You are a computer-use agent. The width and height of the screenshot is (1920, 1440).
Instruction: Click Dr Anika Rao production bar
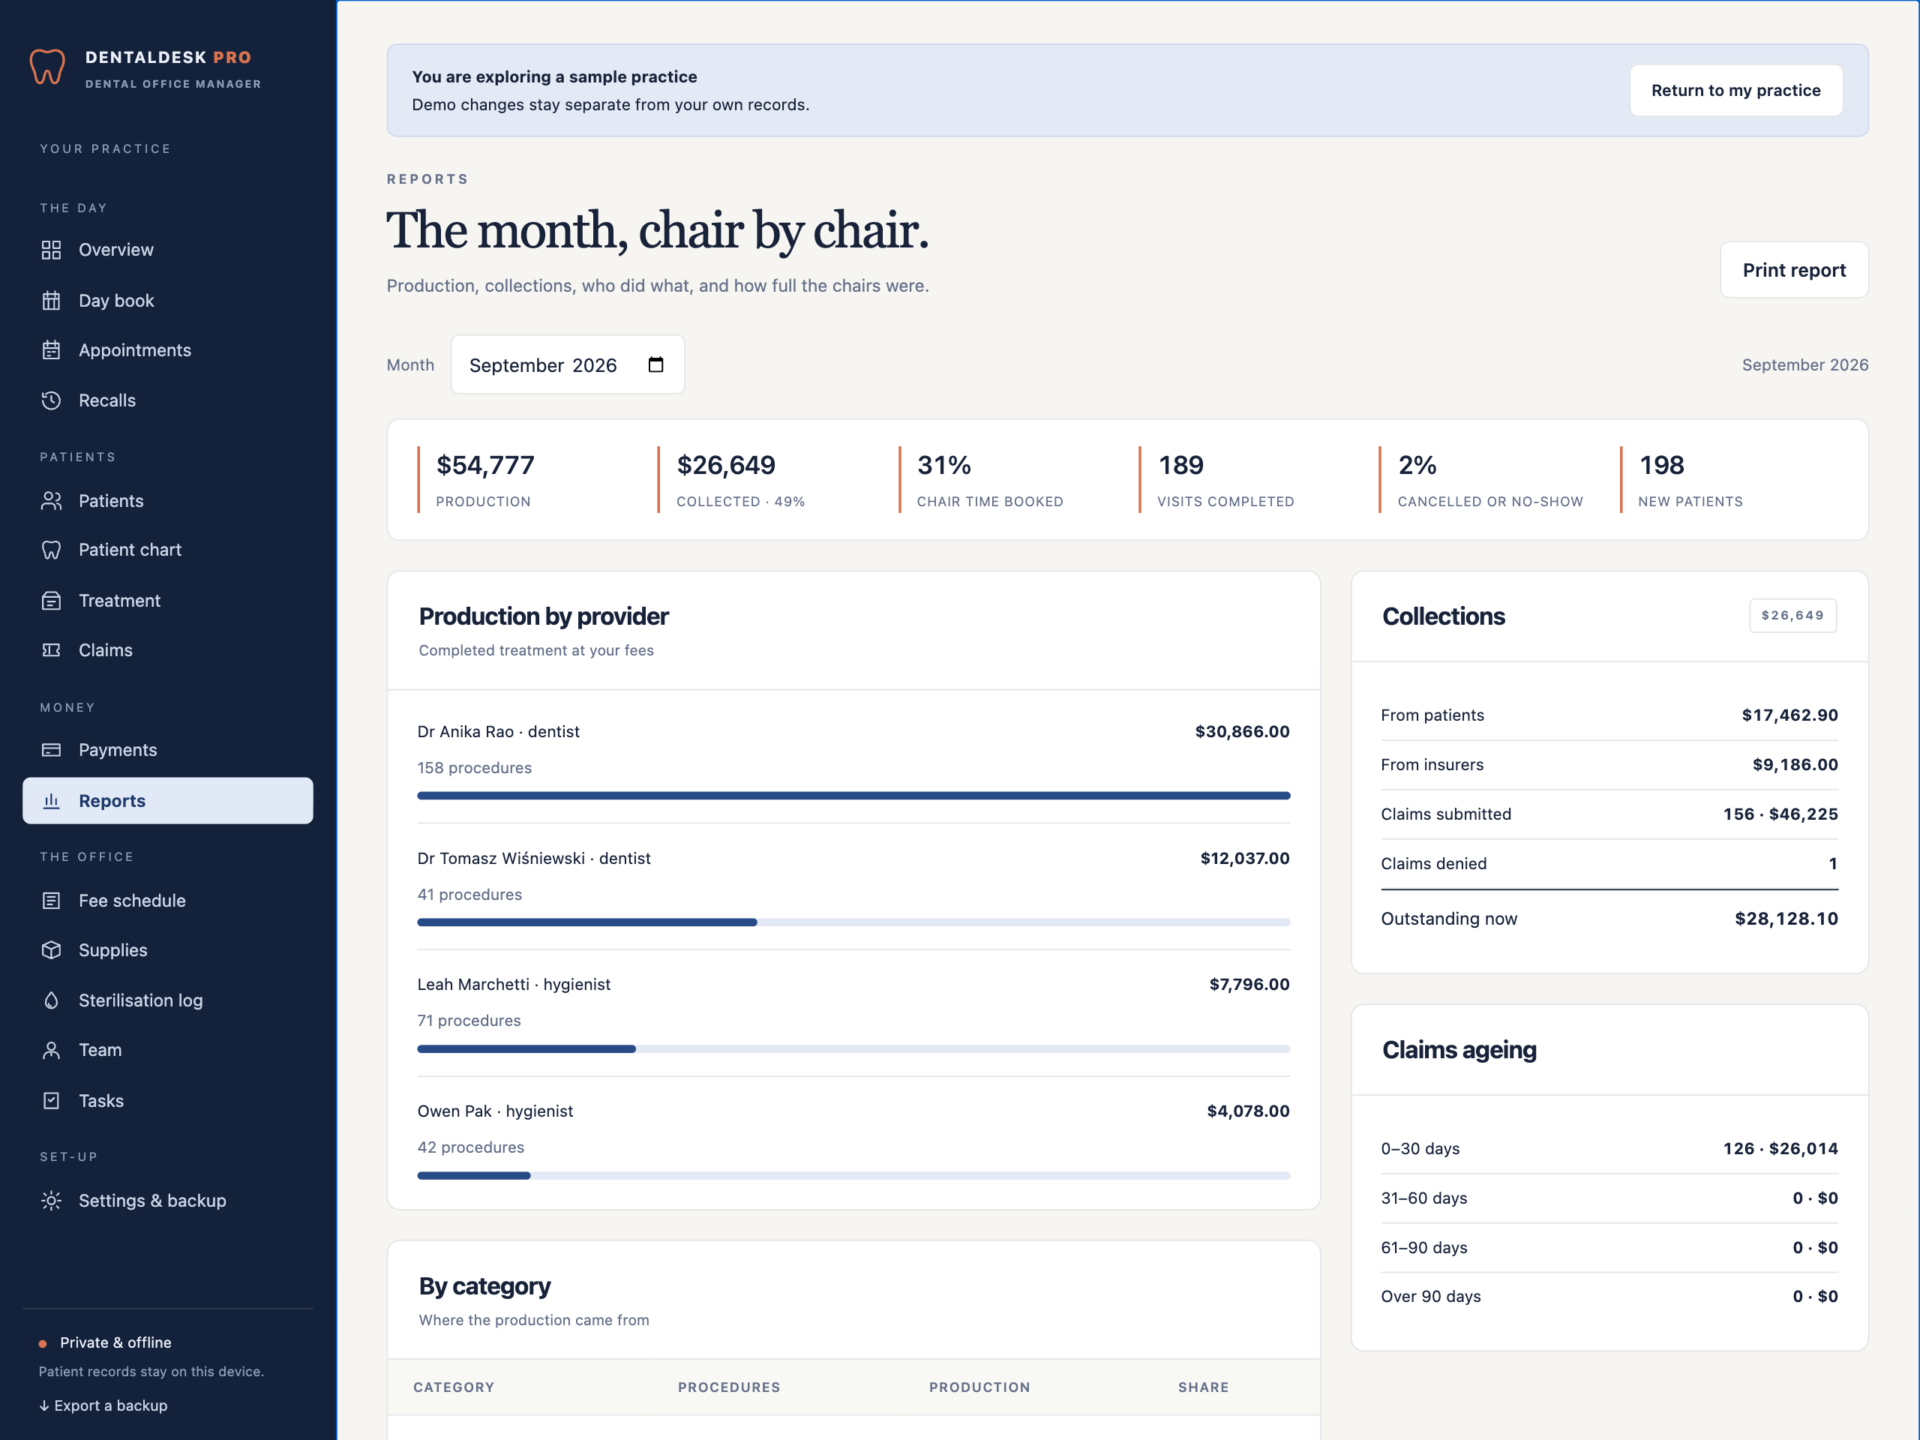853,796
